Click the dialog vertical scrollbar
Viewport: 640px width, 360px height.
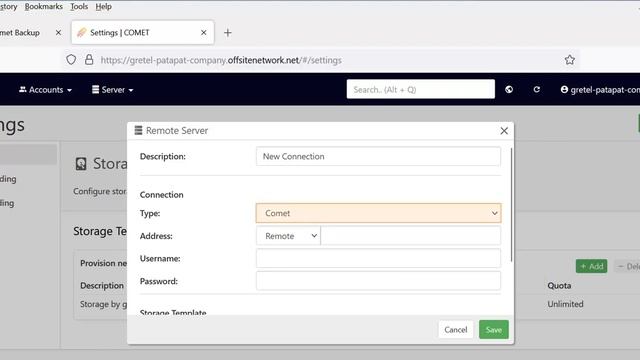(511, 205)
